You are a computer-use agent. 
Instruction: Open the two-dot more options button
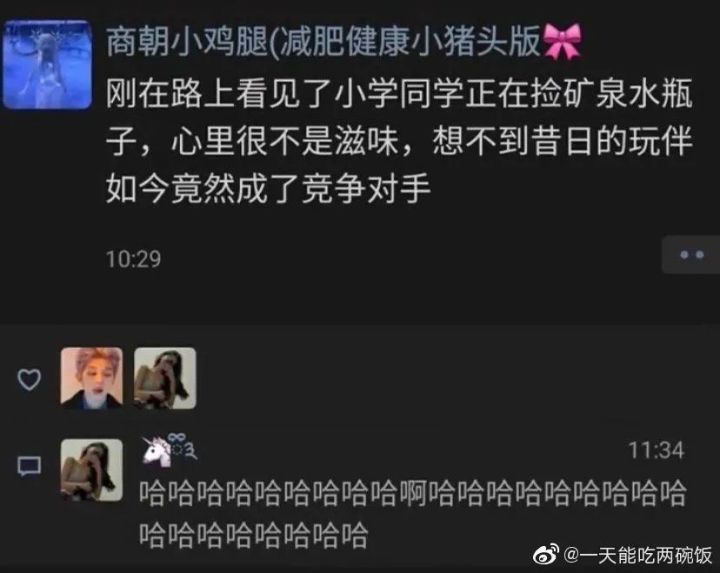coord(691,255)
